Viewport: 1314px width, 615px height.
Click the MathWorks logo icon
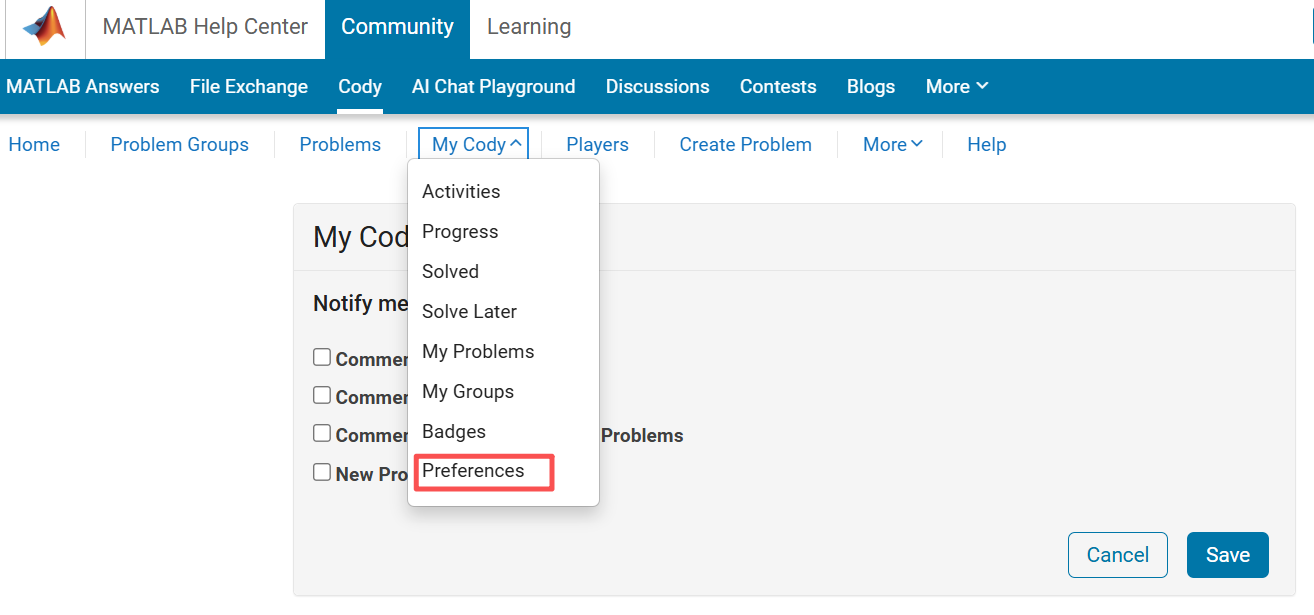click(44, 27)
